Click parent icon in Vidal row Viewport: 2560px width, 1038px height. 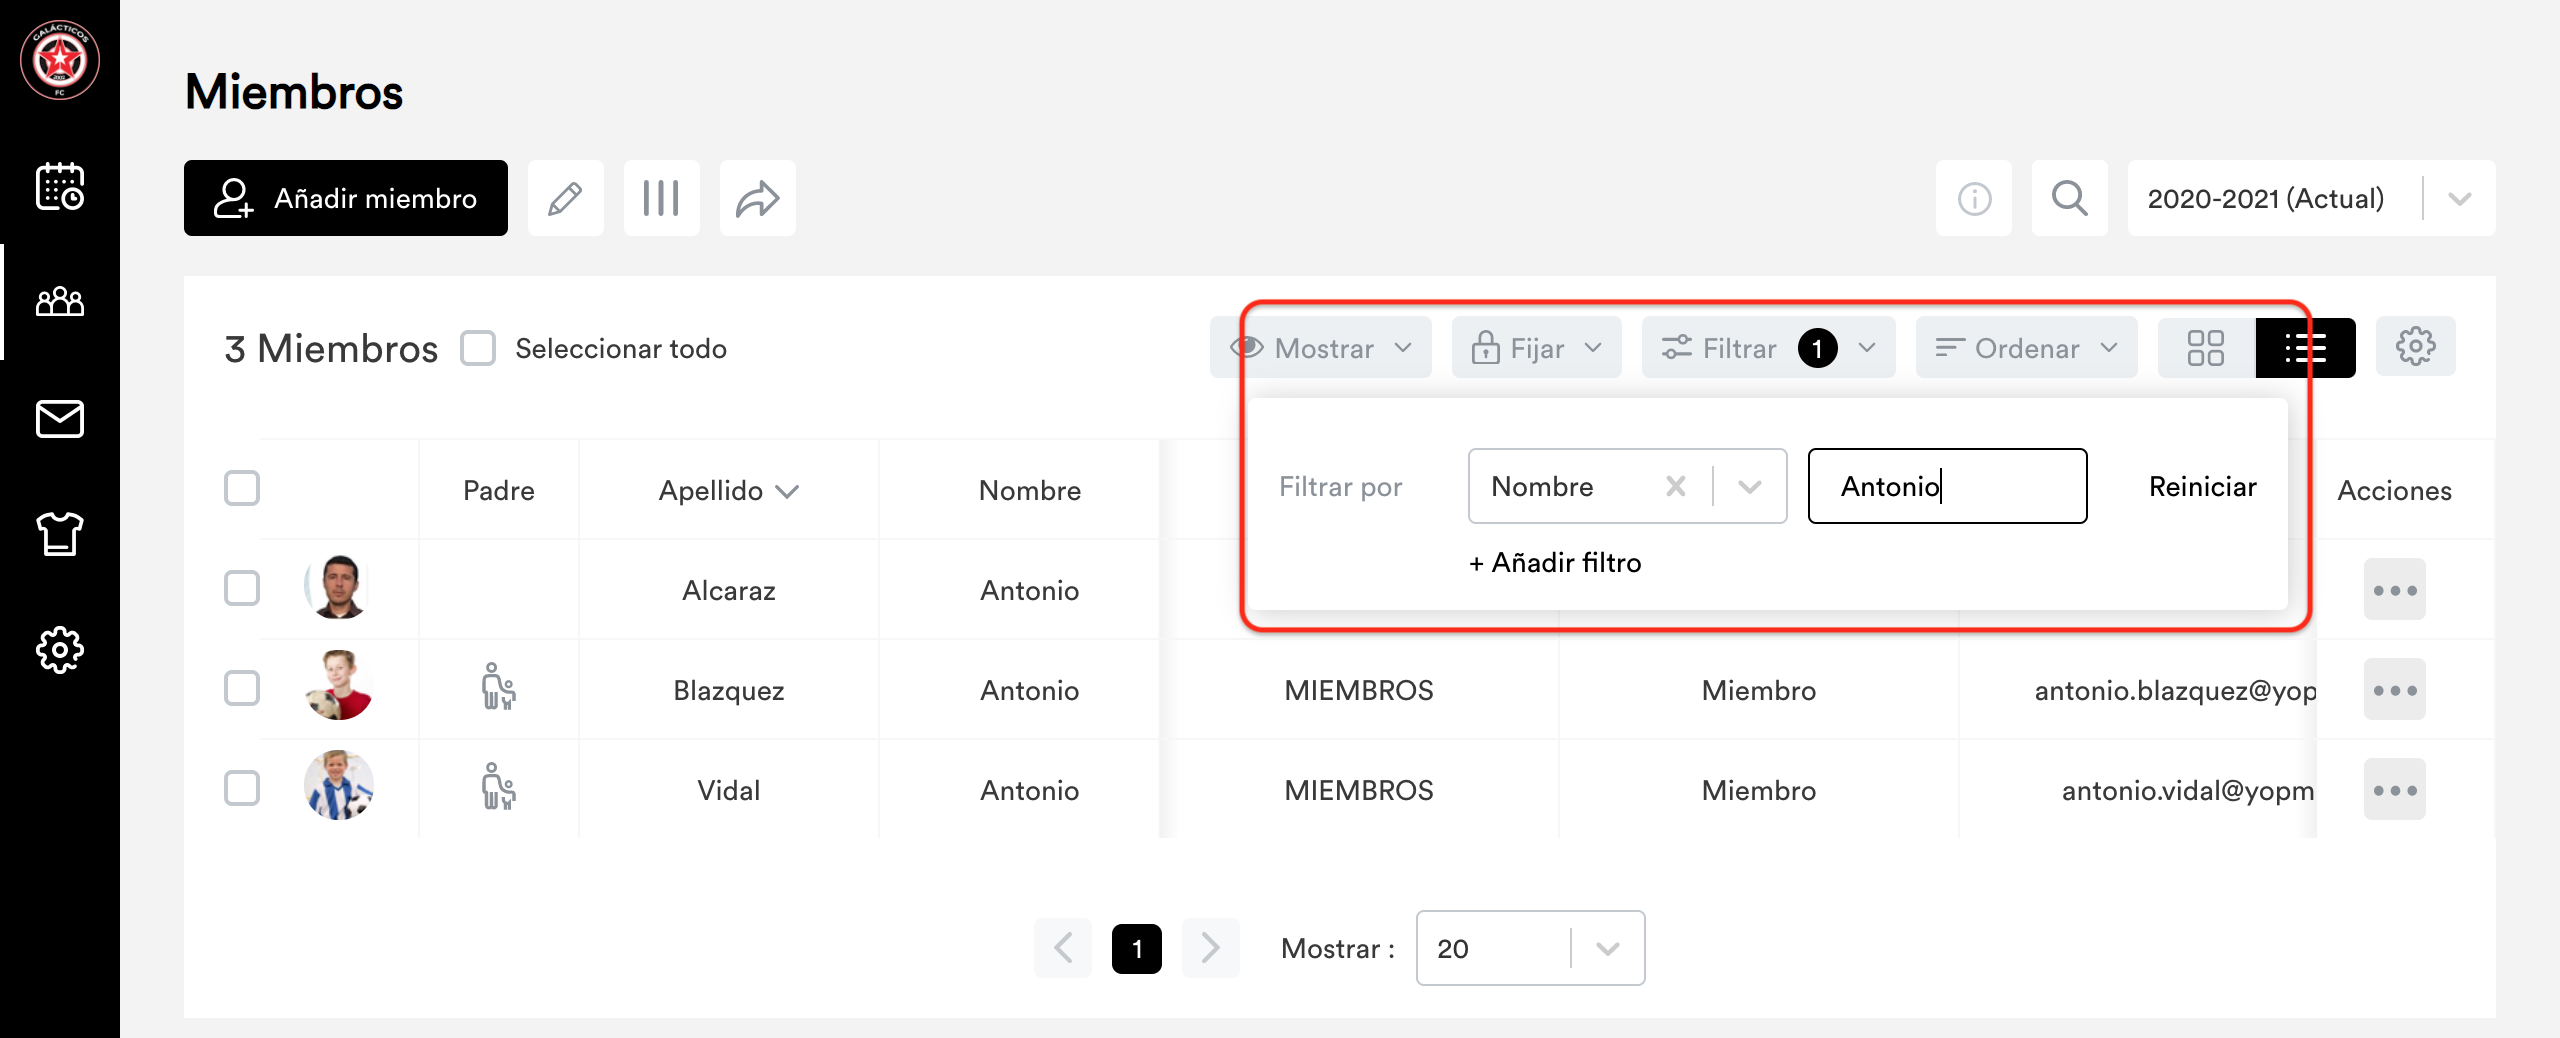click(498, 787)
